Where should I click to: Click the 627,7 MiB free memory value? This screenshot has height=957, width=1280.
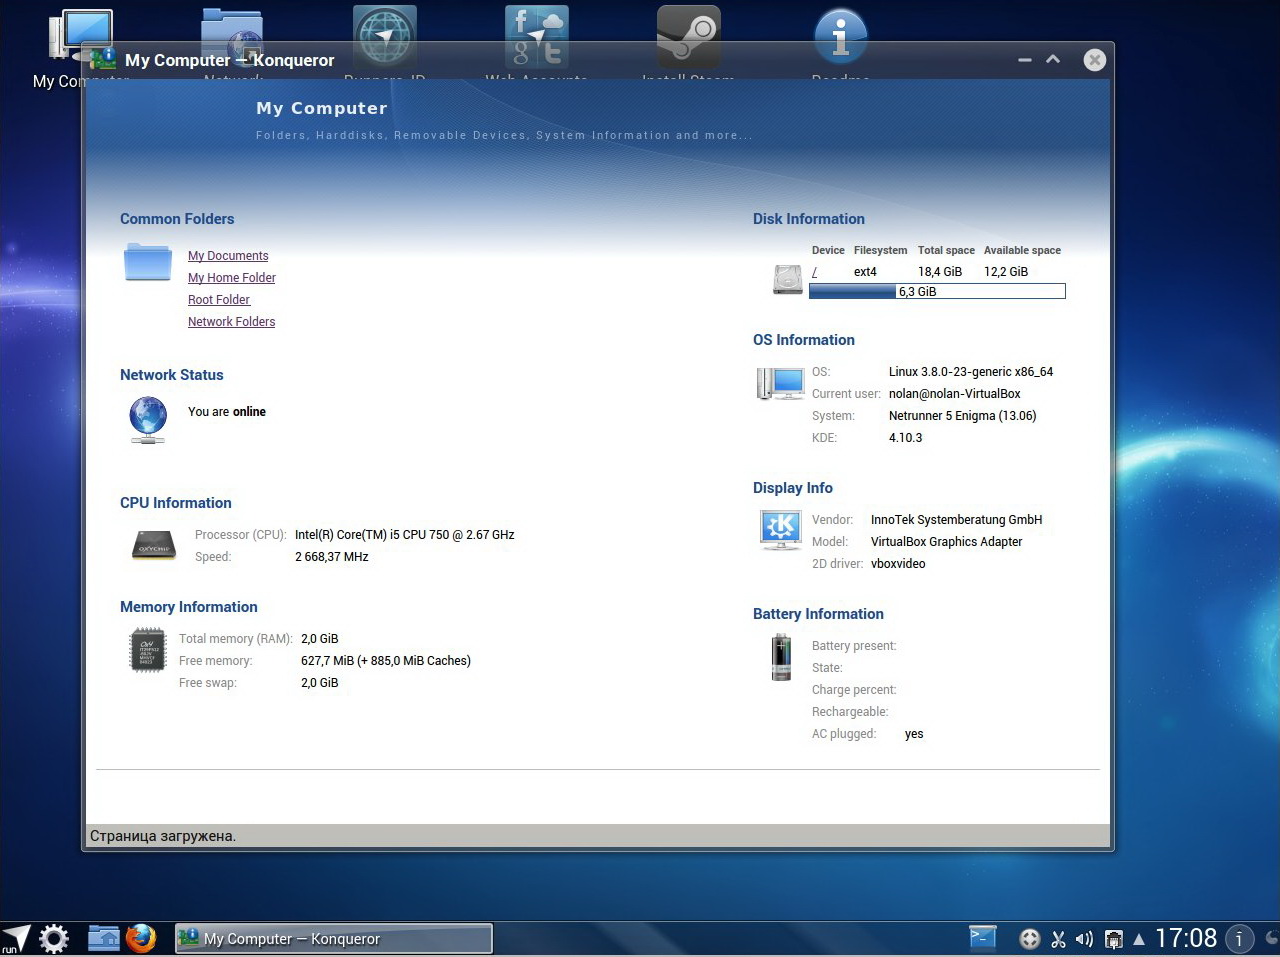coord(386,661)
